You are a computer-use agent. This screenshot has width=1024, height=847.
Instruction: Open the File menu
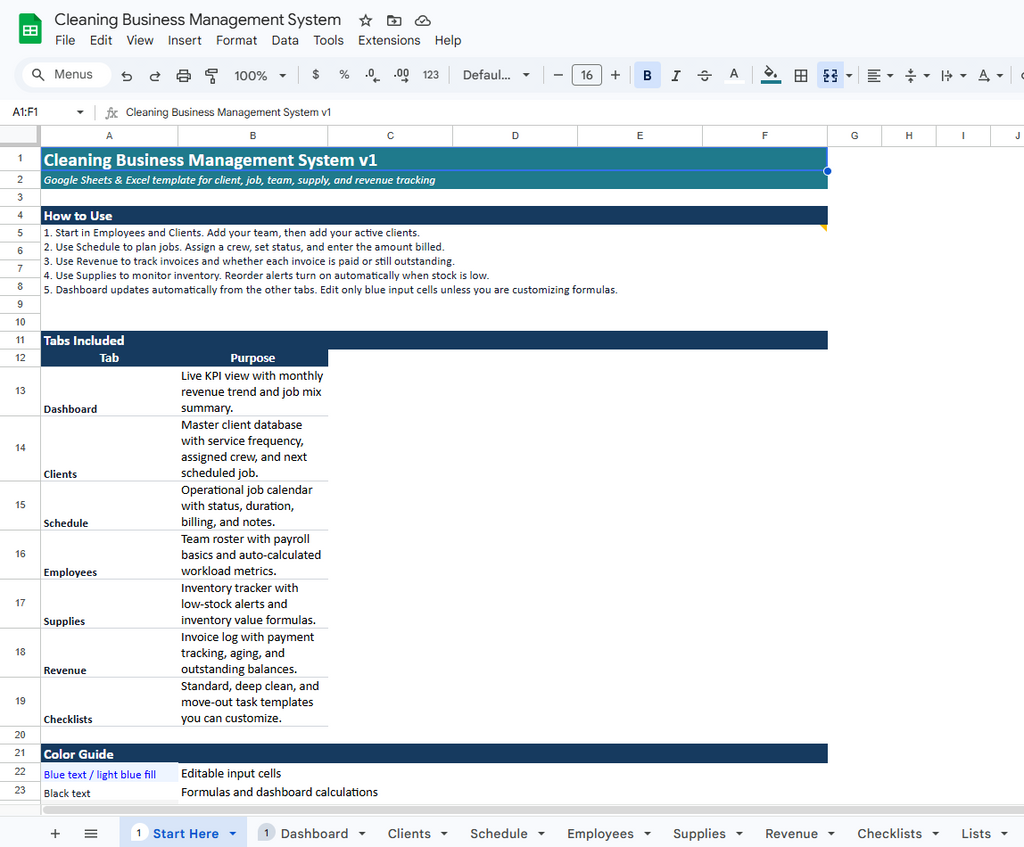65,40
